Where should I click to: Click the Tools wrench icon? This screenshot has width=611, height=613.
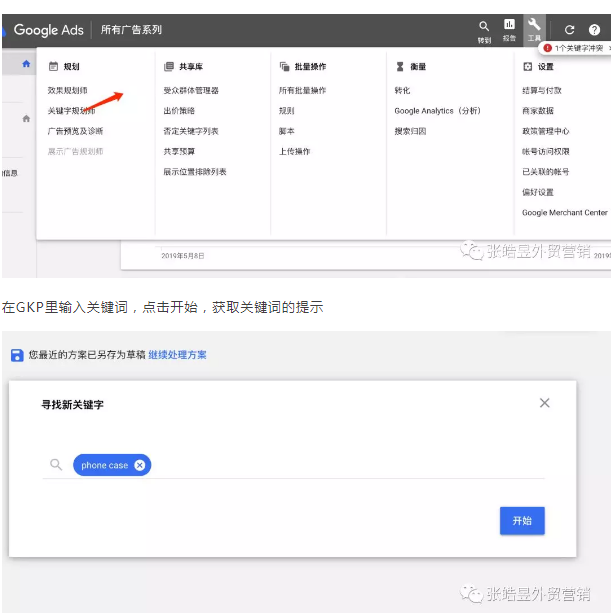point(535,26)
